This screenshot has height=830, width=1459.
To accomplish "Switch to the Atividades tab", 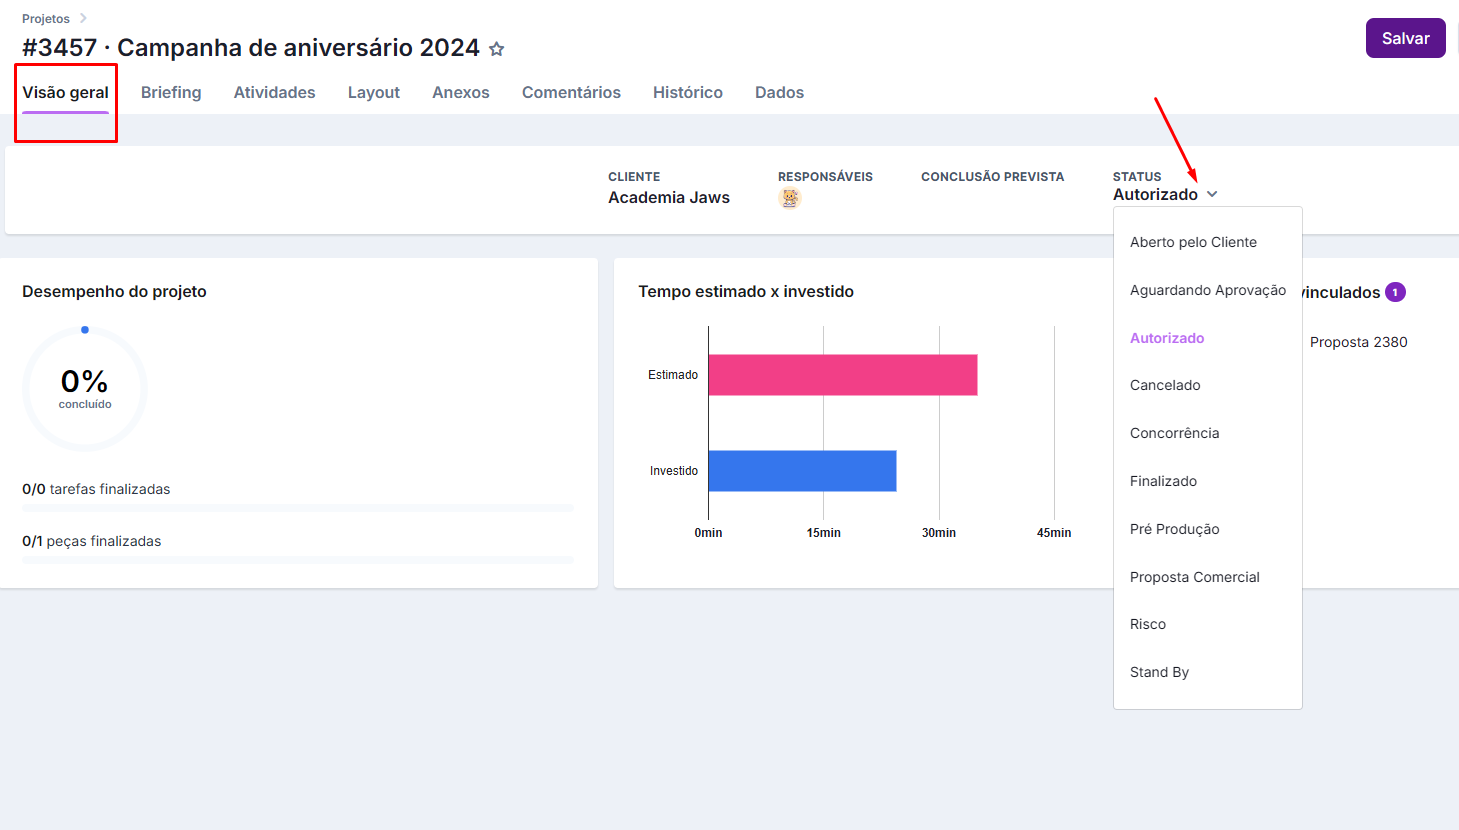I will pos(274,92).
